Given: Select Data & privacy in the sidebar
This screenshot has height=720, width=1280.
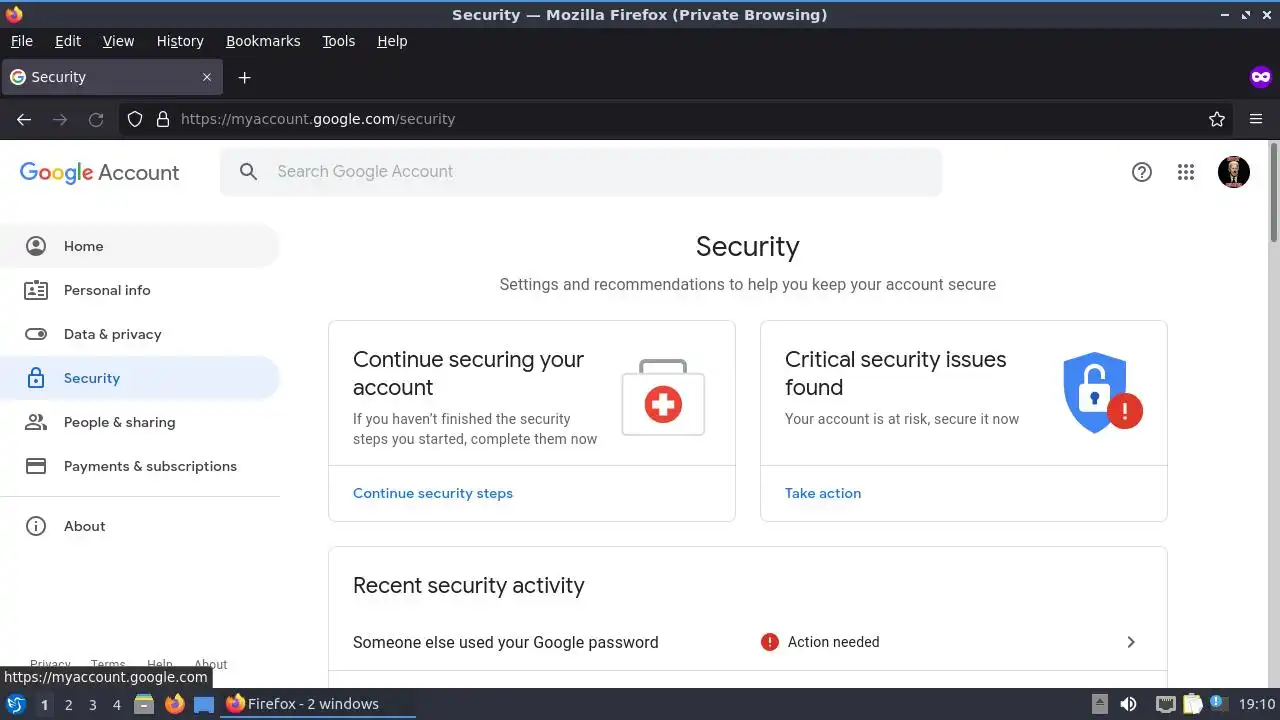Looking at the screenshot, I should [112, 334].
